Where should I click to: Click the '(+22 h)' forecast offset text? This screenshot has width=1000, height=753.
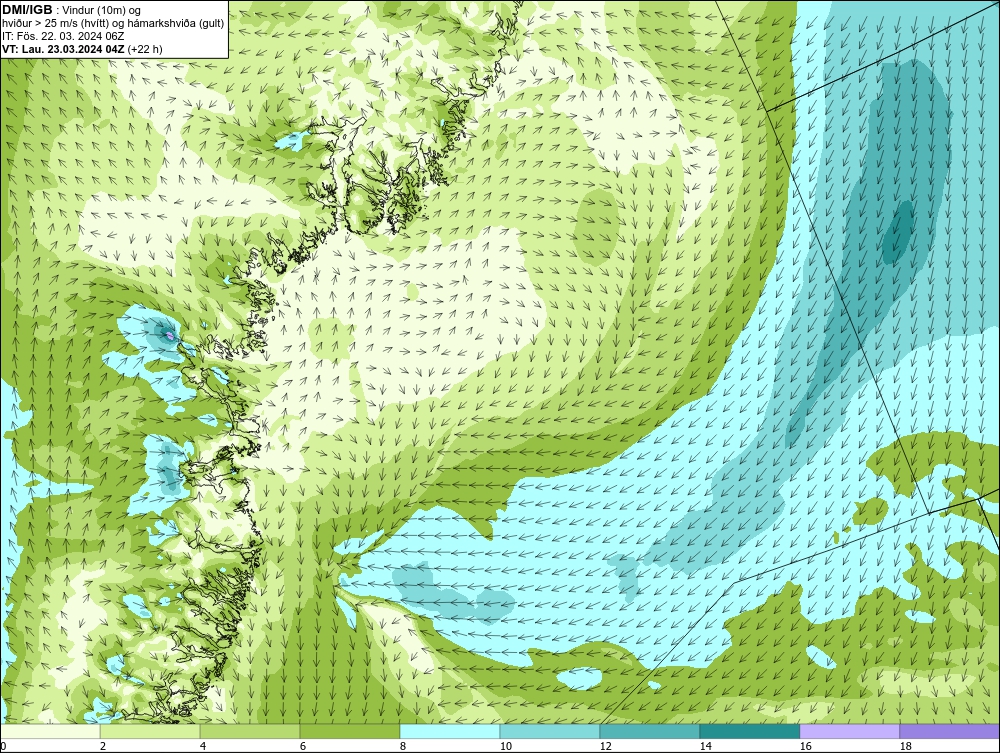[x=145, y=49]
